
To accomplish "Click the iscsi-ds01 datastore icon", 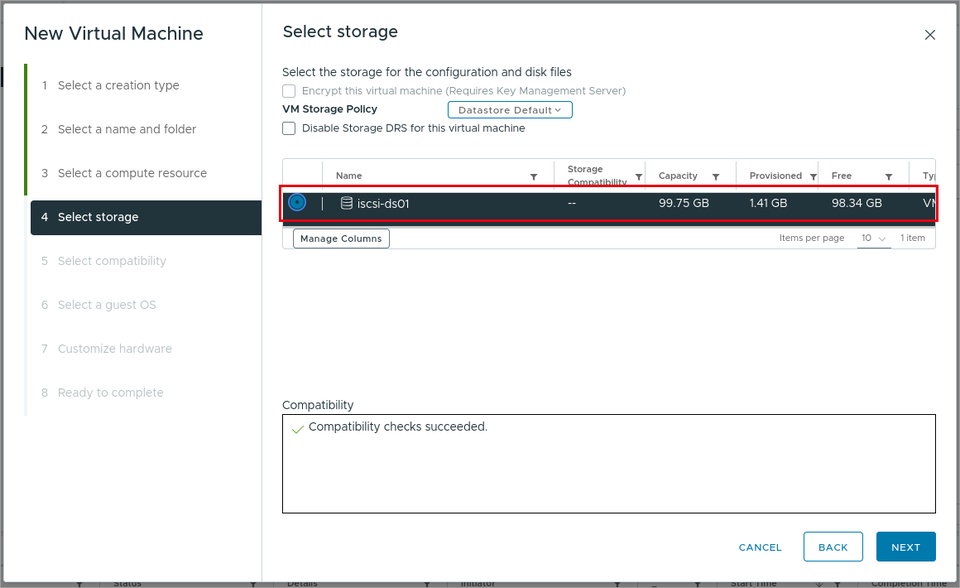I will pyautogui.click(x=347, y=203).
